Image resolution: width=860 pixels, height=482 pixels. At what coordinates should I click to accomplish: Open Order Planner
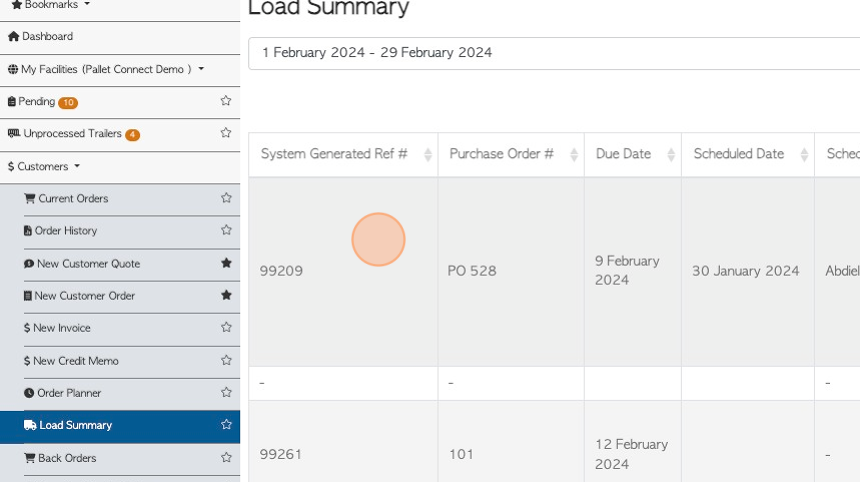tap(63, 393)
